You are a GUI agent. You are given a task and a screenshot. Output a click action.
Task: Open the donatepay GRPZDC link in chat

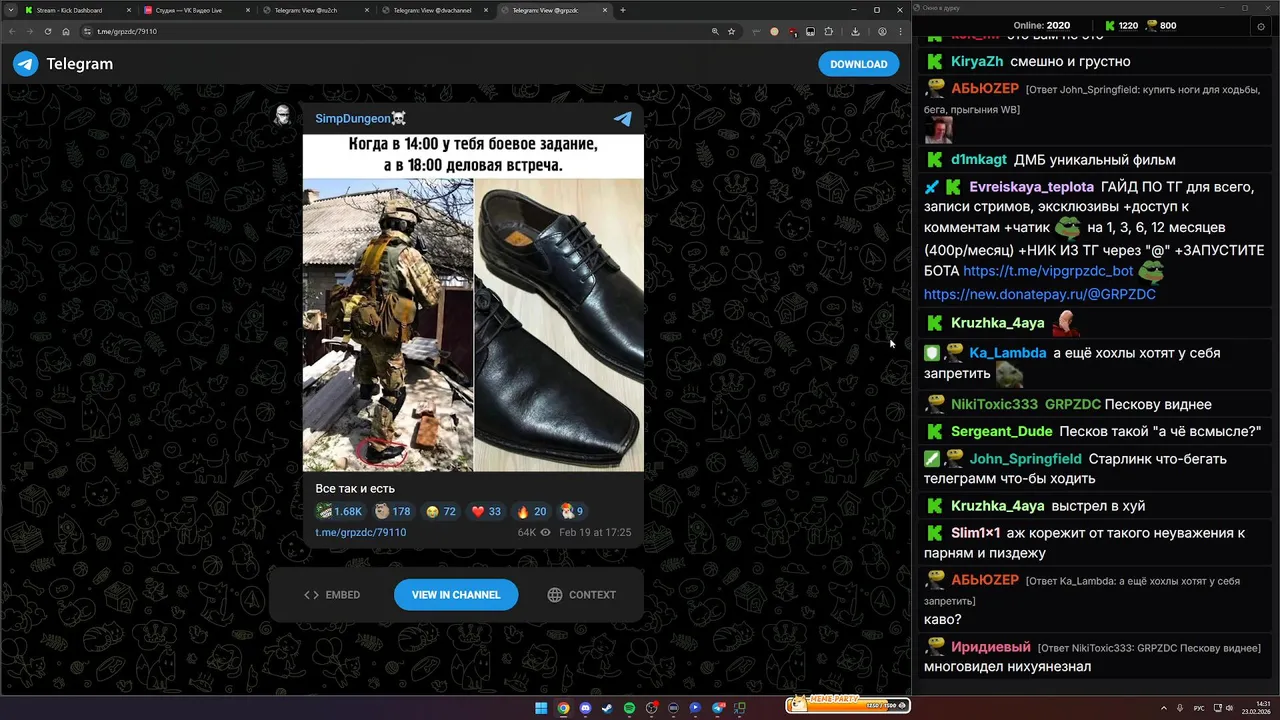(x=1040, y=295)
